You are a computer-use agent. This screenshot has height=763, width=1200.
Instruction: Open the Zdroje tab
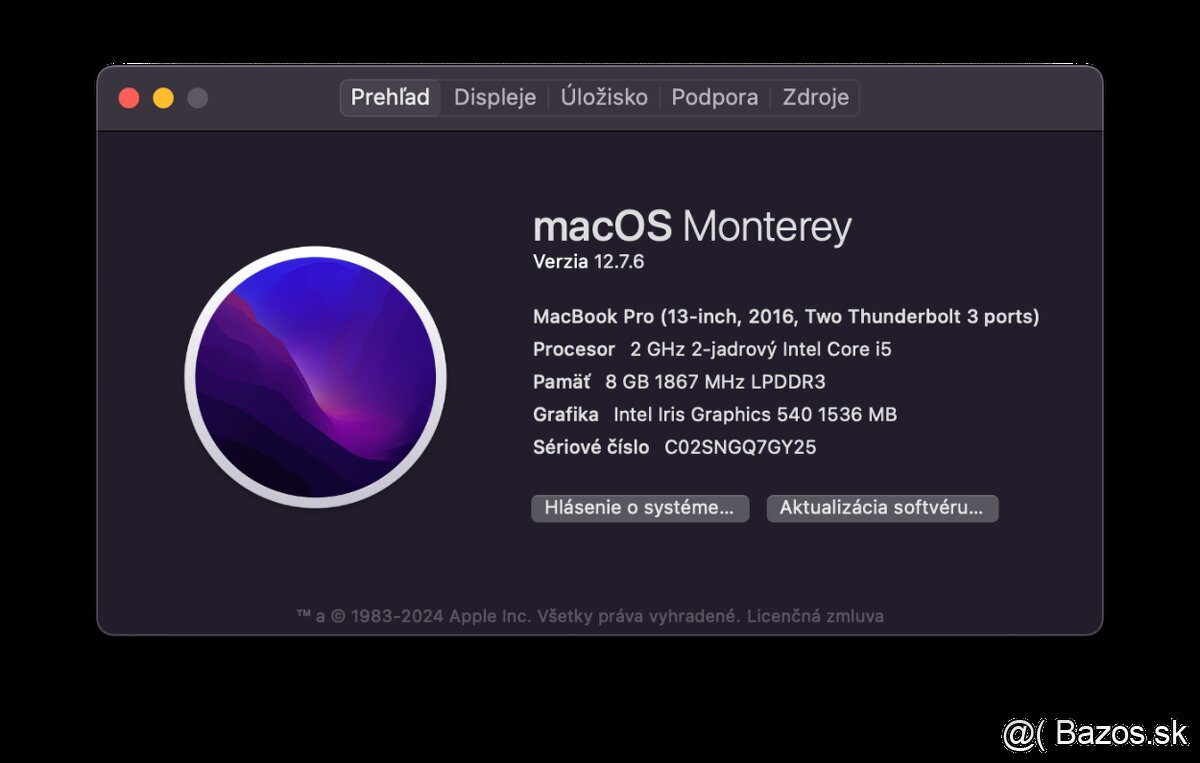point(815,97)
